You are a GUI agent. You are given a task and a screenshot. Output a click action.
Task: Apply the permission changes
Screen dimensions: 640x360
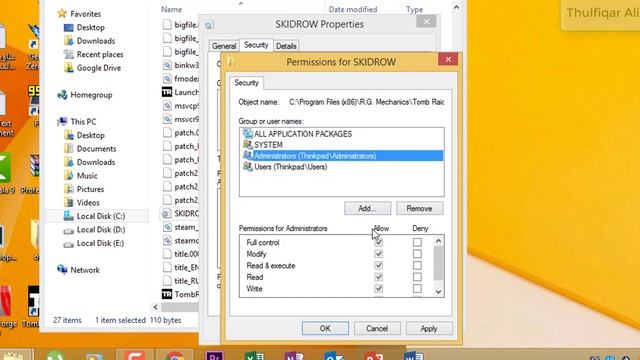pyautogui.click(x=429, y=328)
